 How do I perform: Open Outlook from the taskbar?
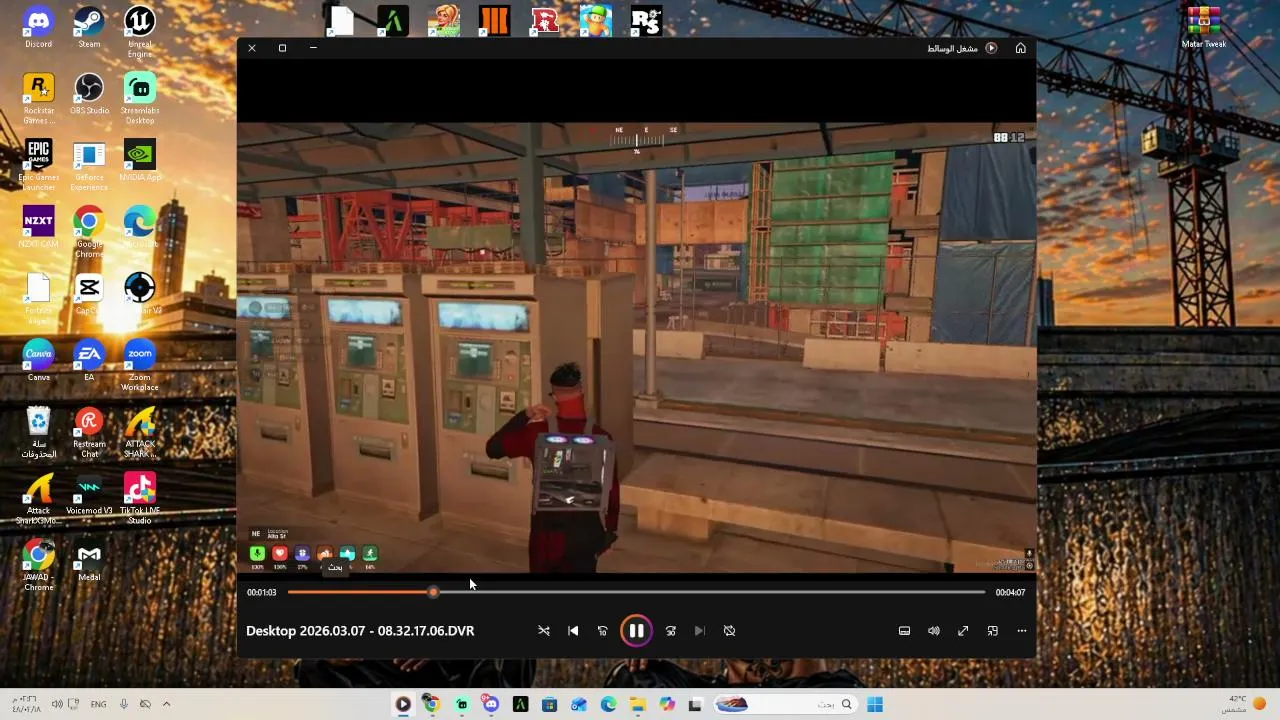pyautogui.click(x=579, y=704)
